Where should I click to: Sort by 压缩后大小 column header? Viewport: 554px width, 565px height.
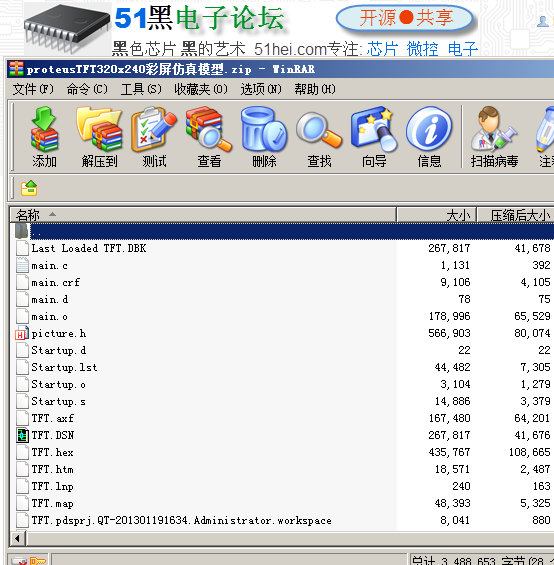coord(516,215)
